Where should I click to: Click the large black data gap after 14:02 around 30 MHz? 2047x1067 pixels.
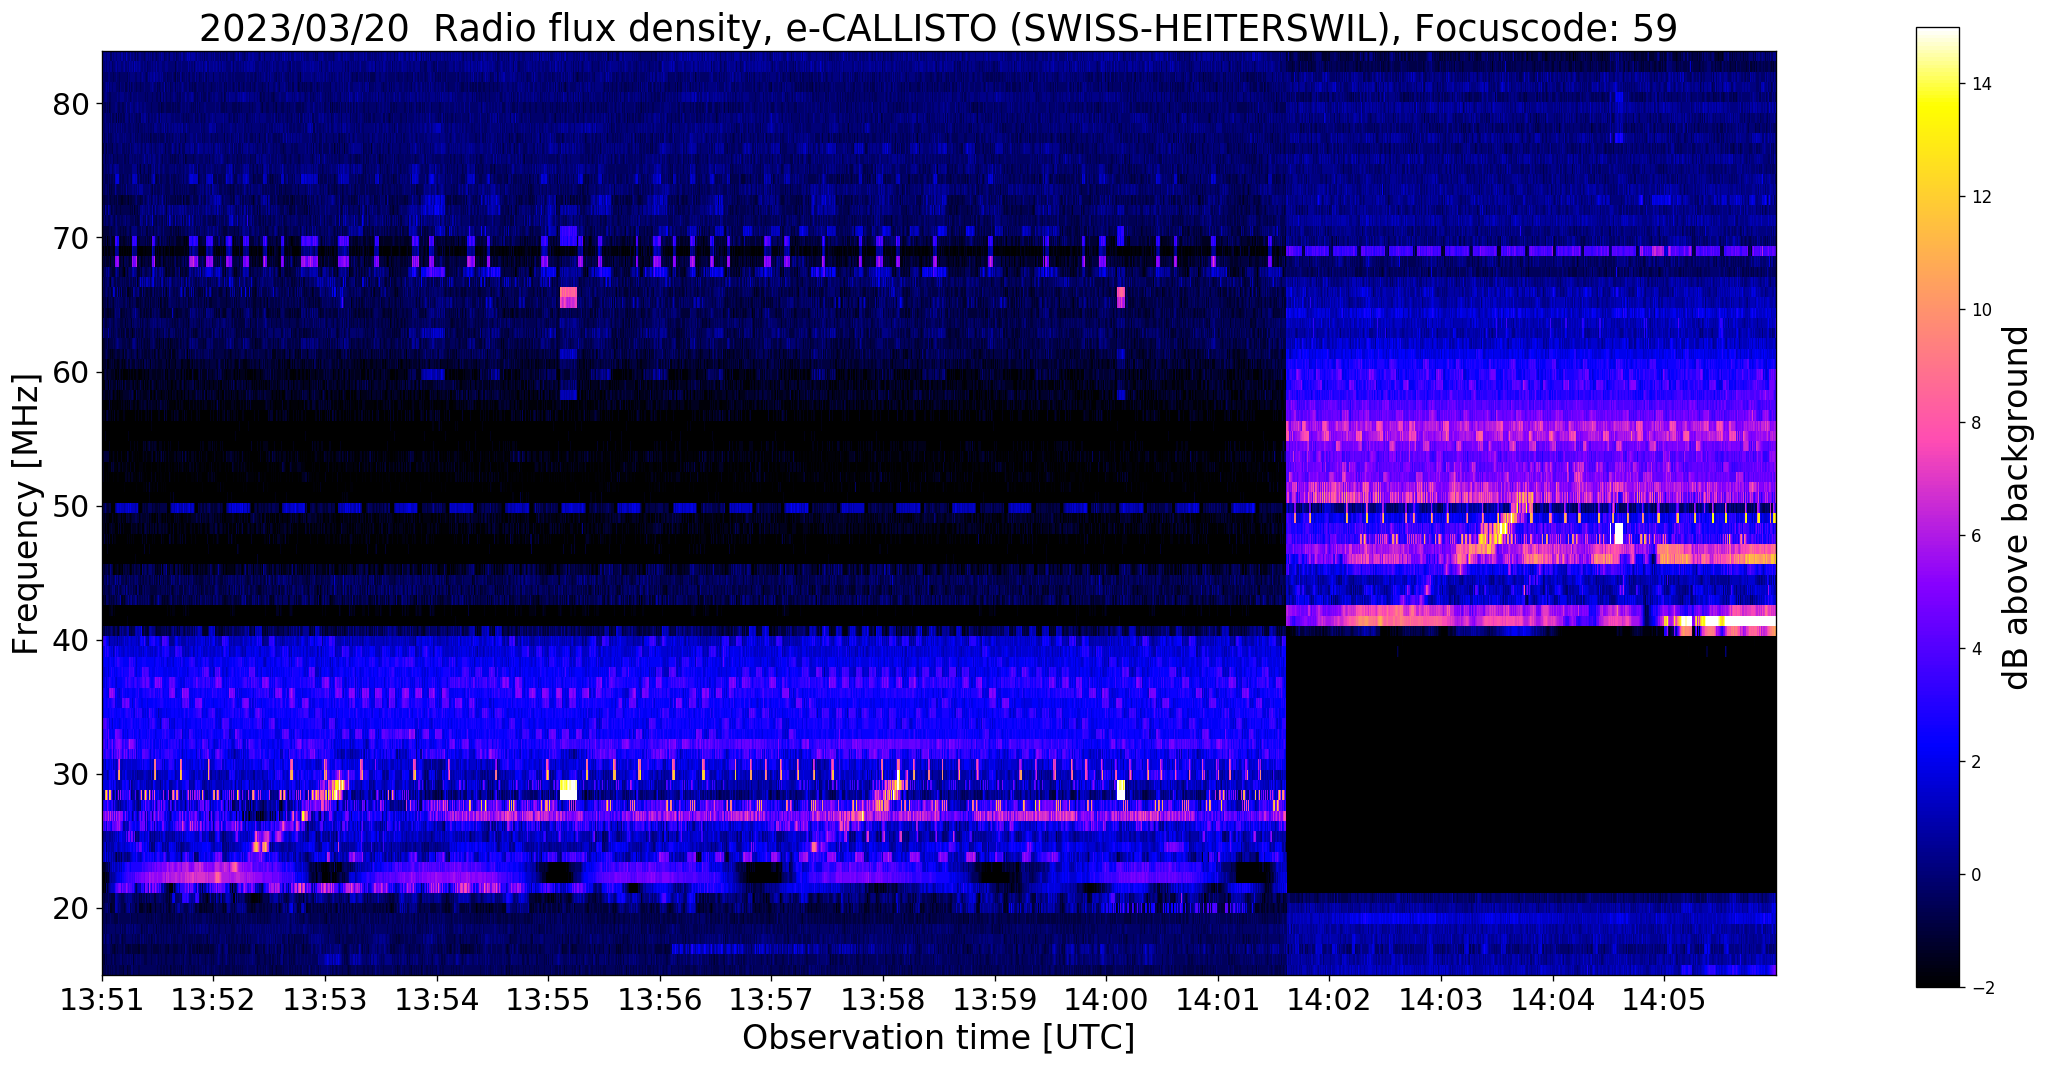(1531, 766)
